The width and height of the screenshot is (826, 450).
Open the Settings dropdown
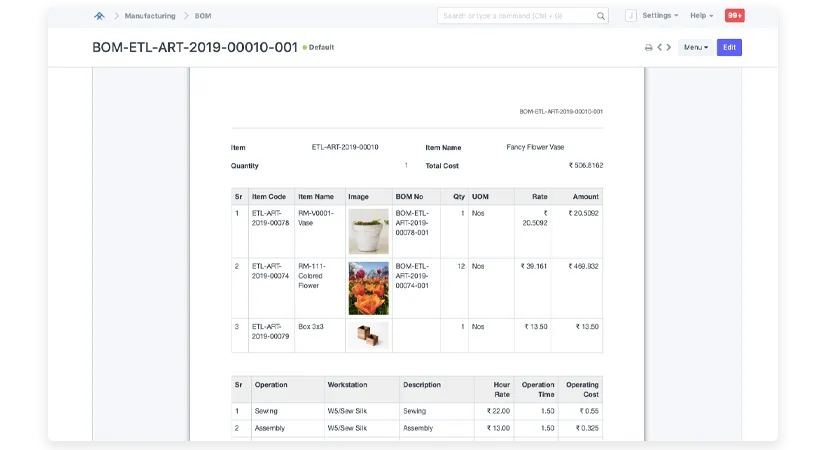660,16
